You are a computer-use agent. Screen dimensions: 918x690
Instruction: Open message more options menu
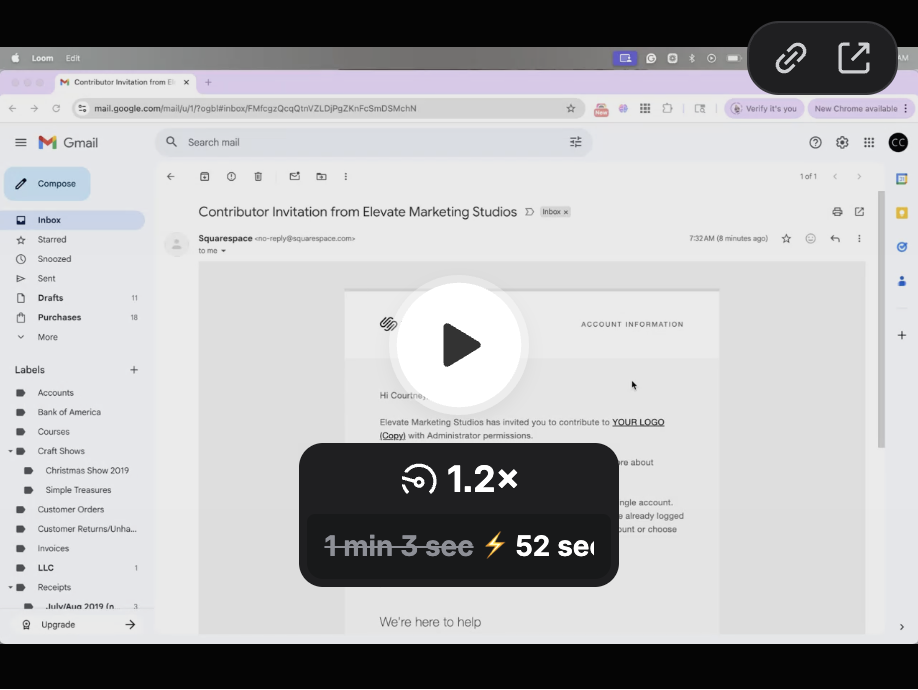pos(859,239)
